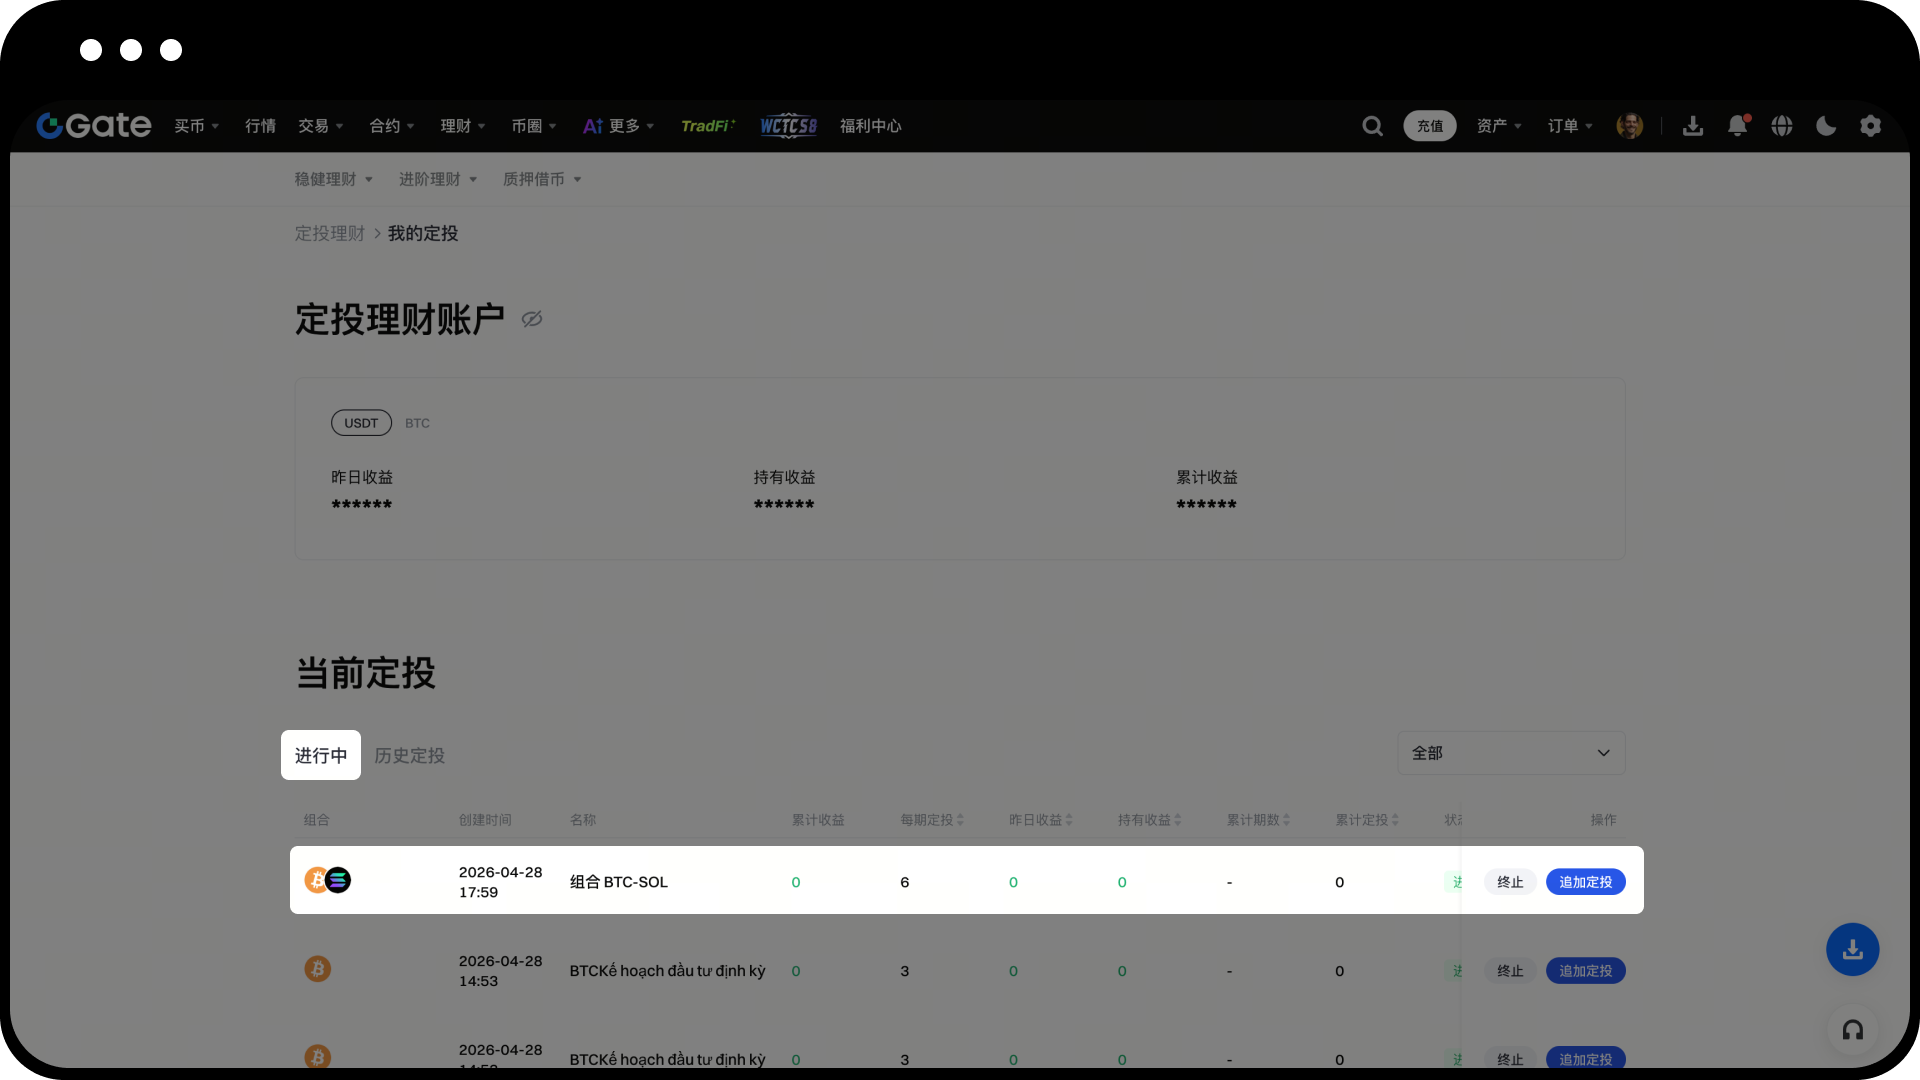This screenshot has width=1920, height=1080.
Task: Open the 进阶理财 submenu
Action: point(438,179)
